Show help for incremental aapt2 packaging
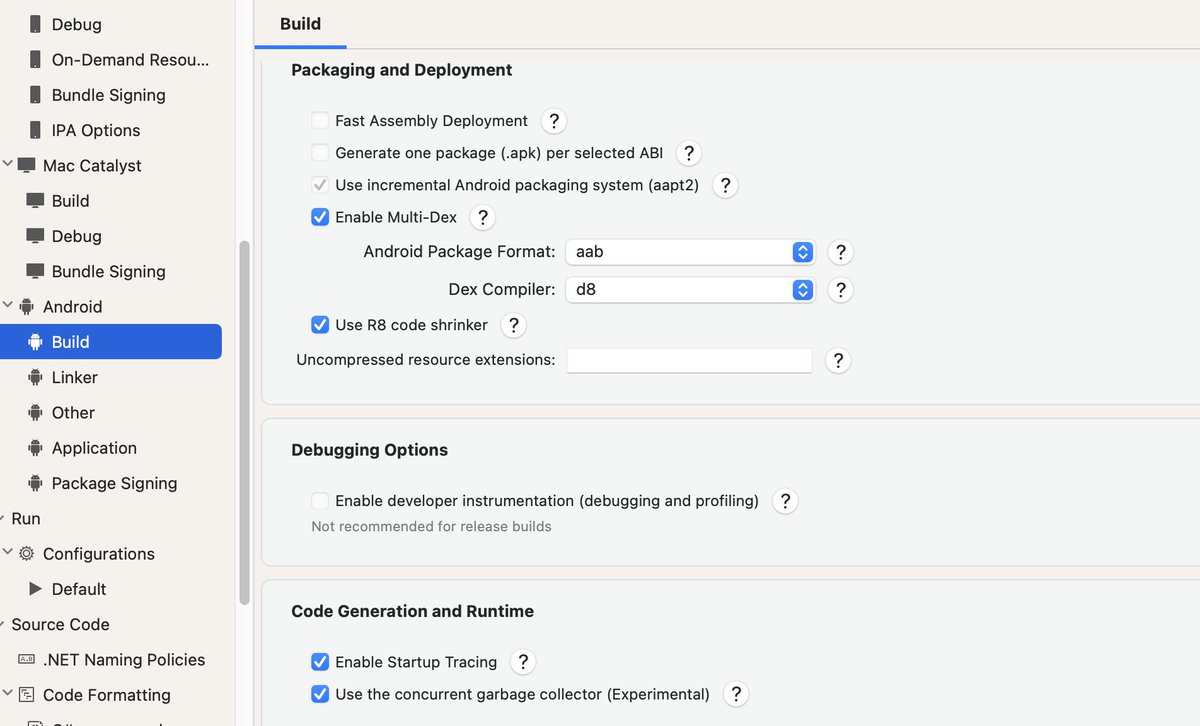 (725, 185)
